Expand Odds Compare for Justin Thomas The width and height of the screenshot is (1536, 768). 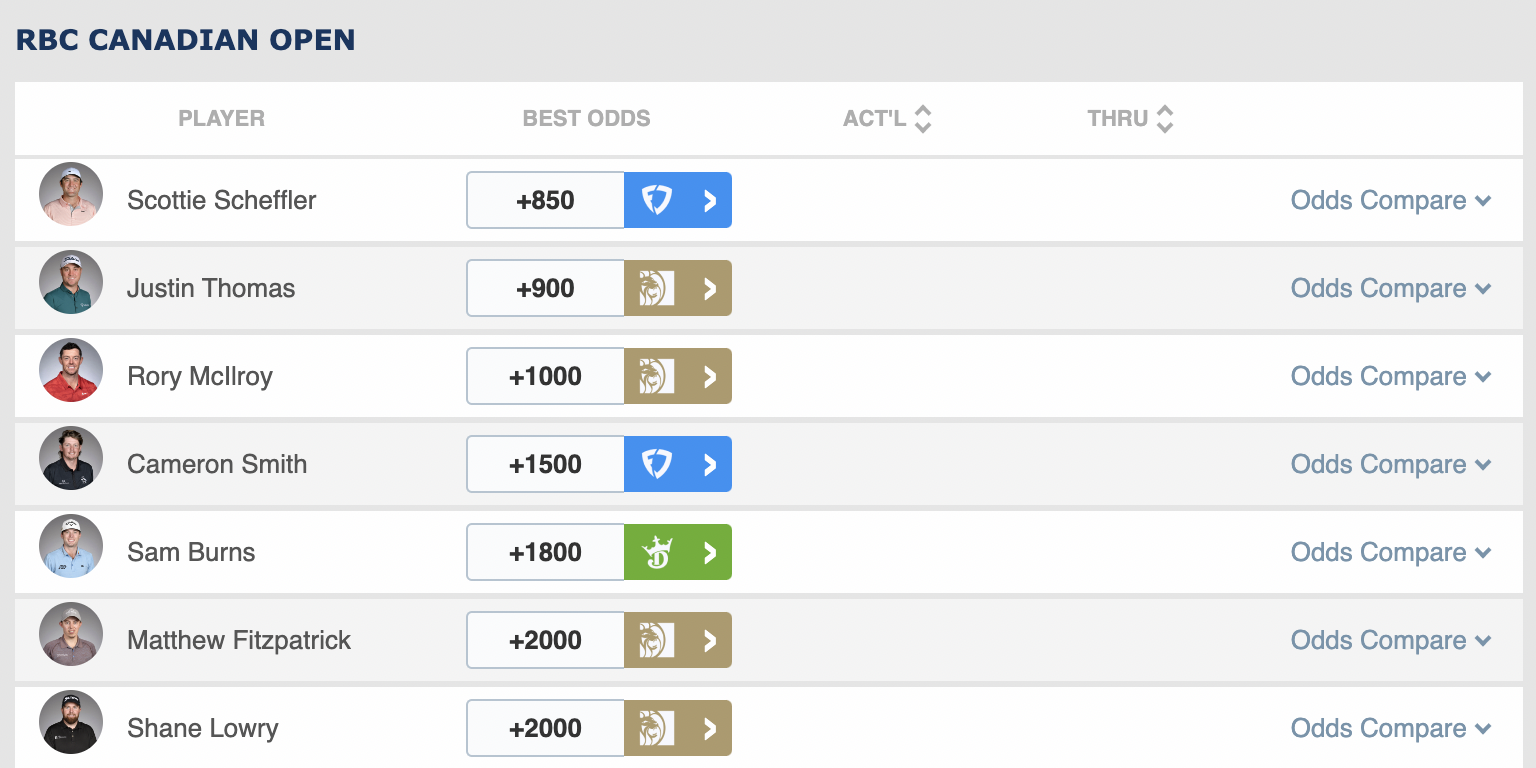coord(1391,288)
